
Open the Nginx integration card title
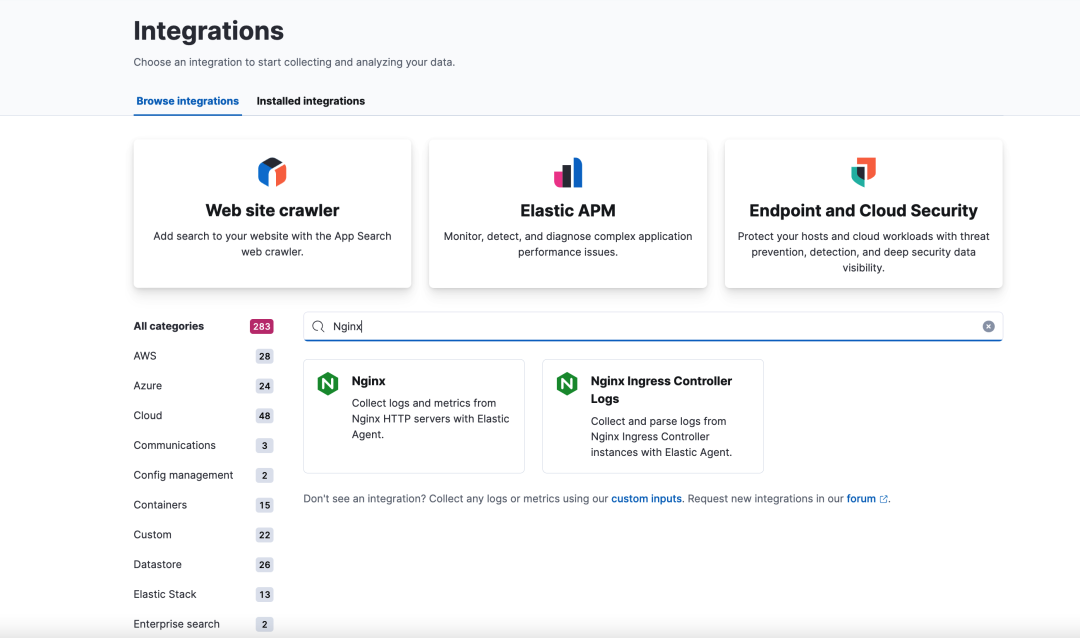(369, 381)
